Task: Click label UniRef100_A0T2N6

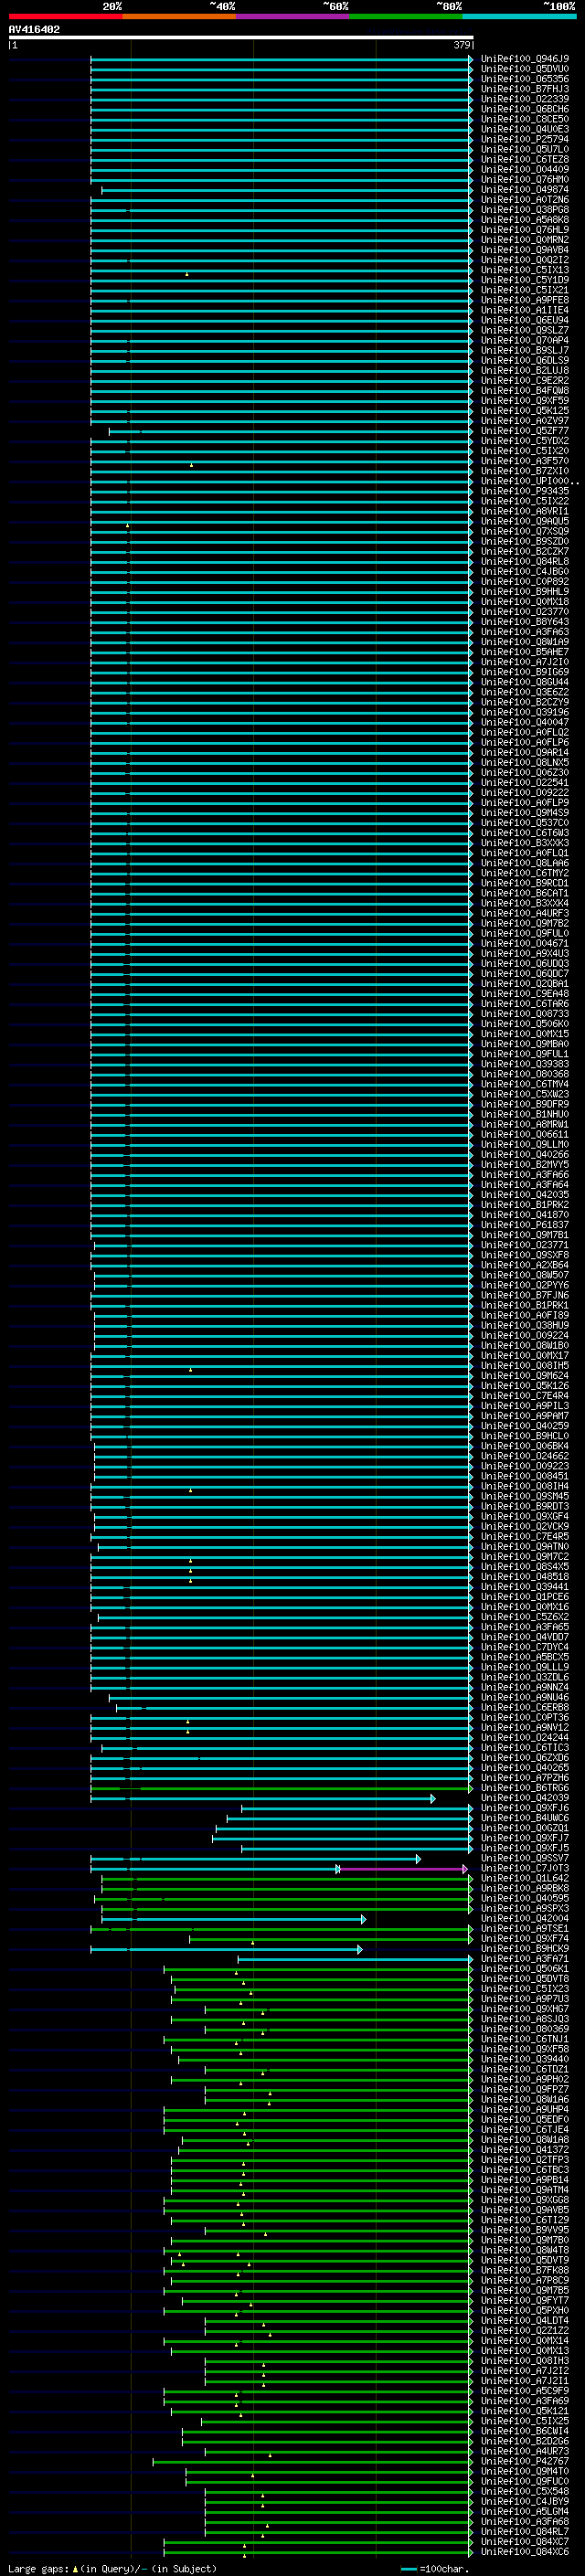Action: tap(524, 200)
